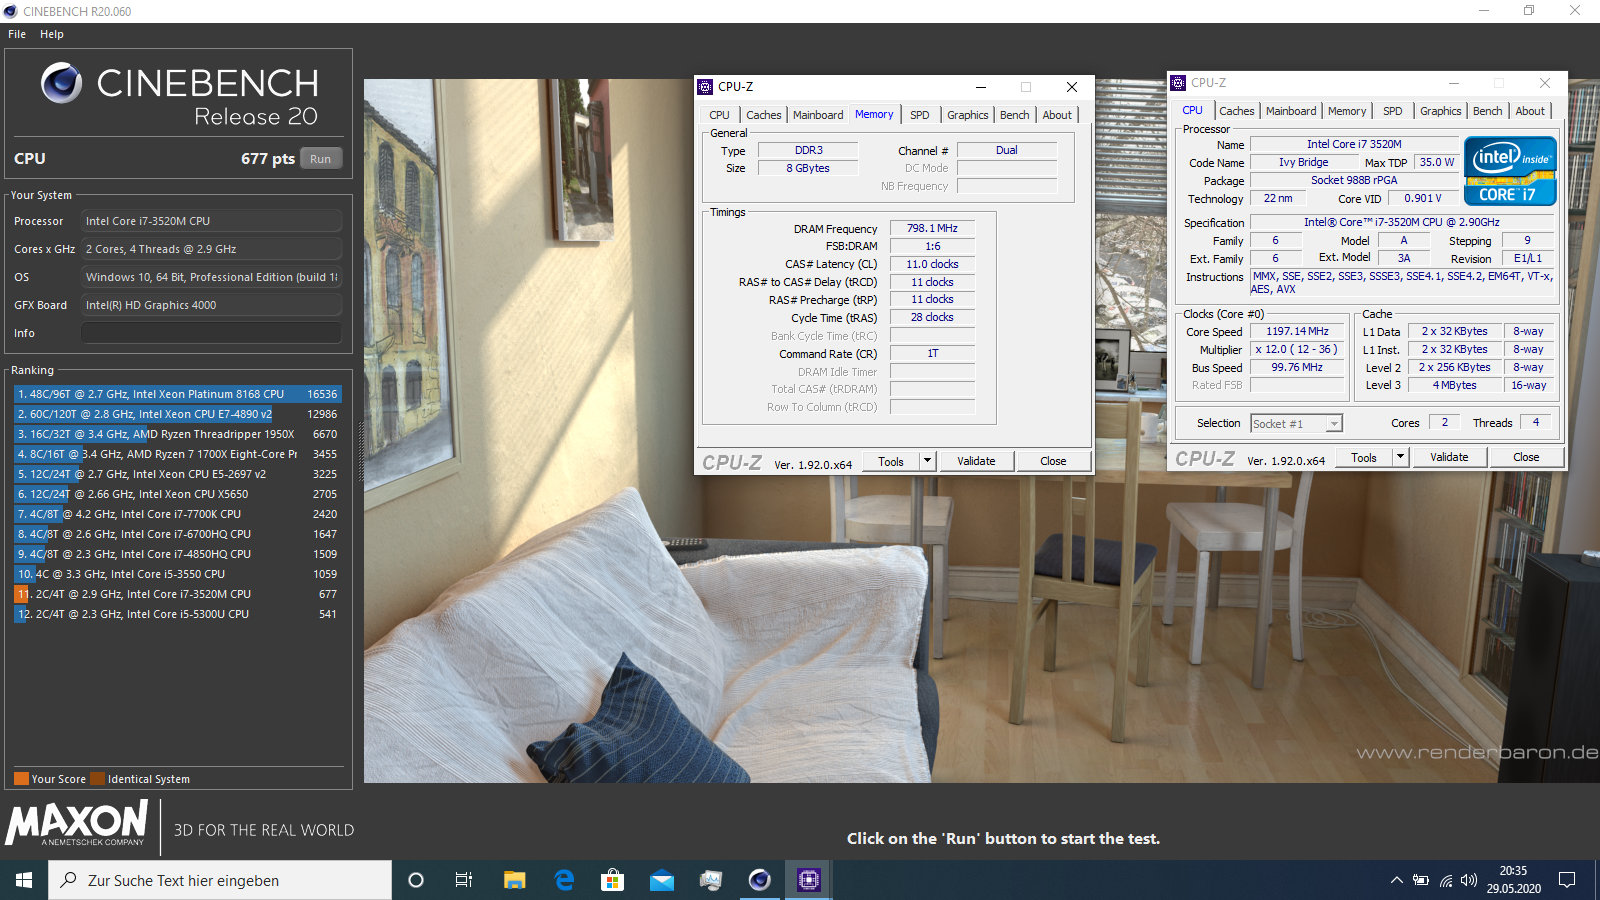Click Tools button in Memory CPU-Z window
1600x900 pixels.
(x=891, y=461)
